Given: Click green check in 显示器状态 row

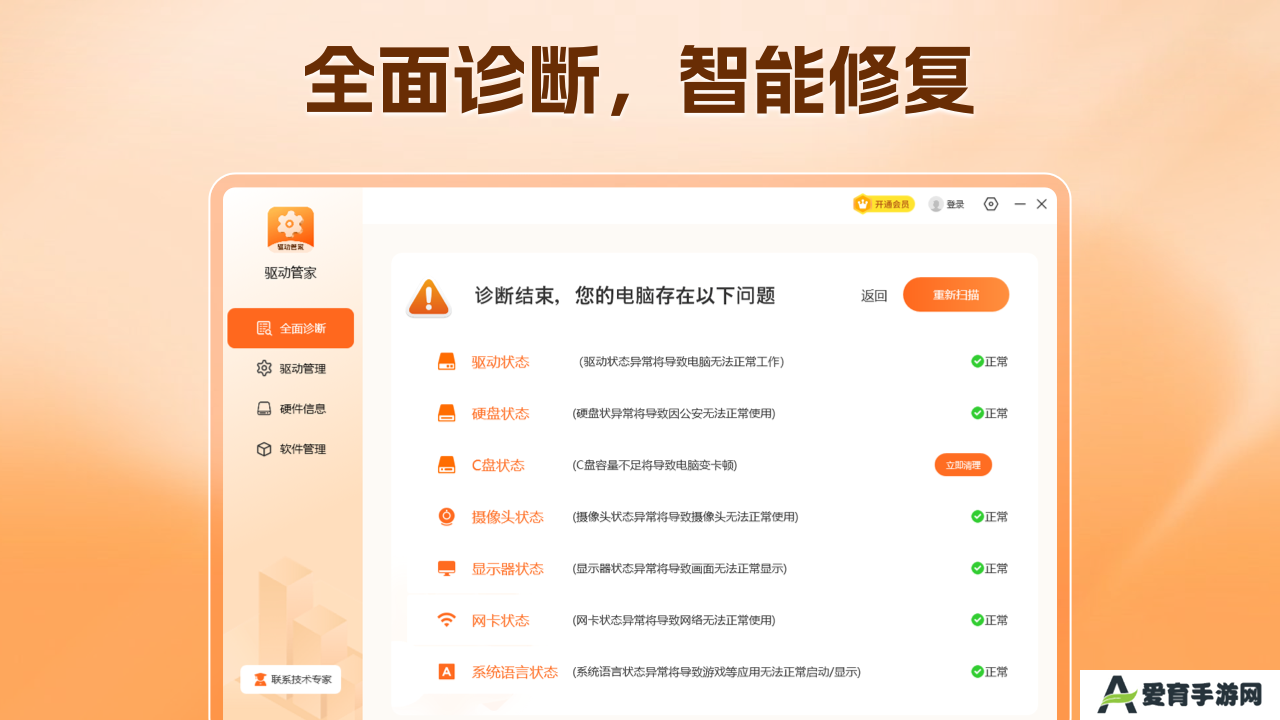Looking at the screenshot, I should (977, 568).
